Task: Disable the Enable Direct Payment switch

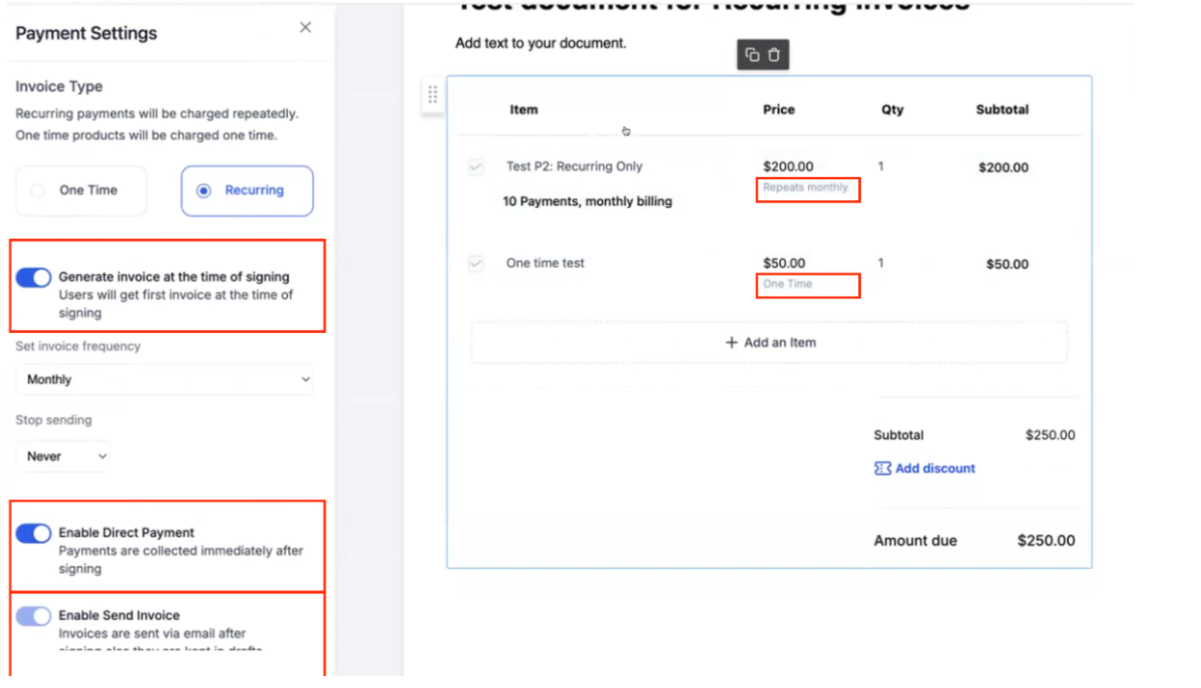Action: pyautogui.click(x=33, y=533)
